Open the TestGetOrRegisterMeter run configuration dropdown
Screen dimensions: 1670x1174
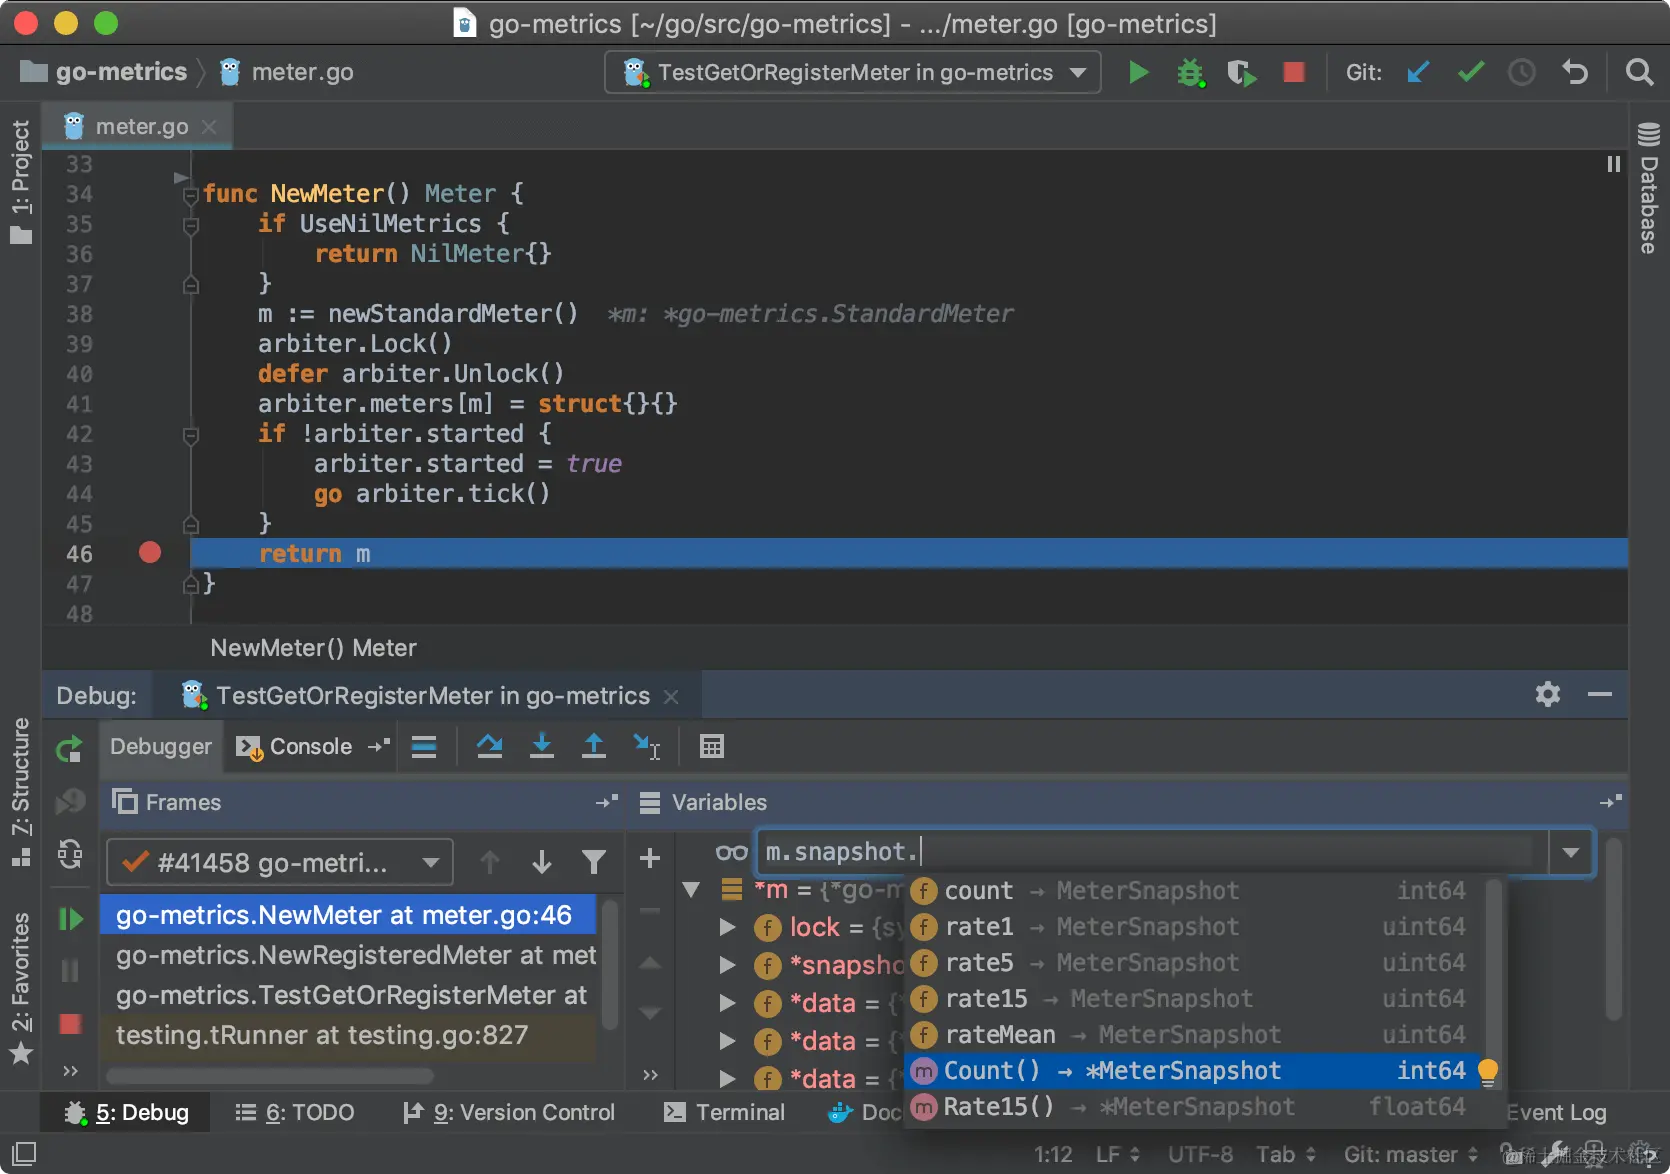(x=853, y=73)
